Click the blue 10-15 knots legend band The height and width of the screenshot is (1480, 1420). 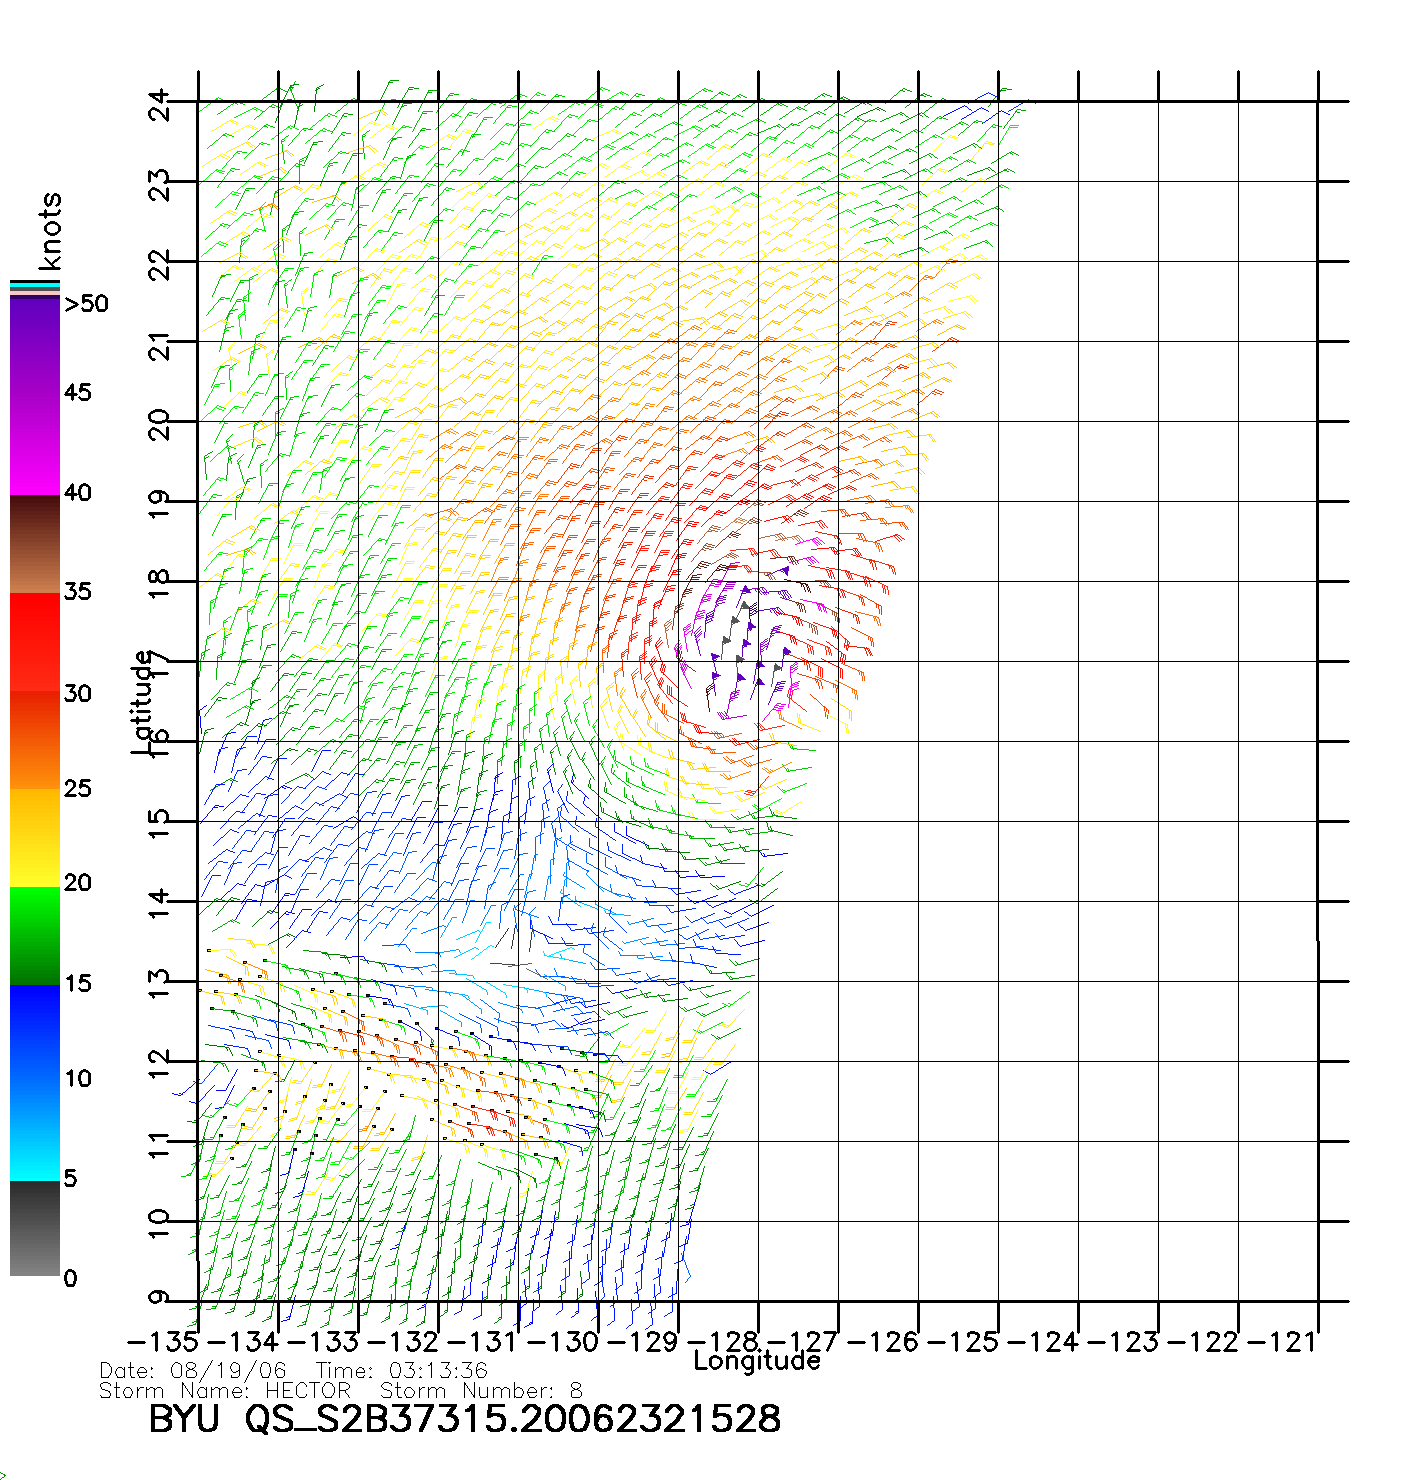click(35, 1030)
